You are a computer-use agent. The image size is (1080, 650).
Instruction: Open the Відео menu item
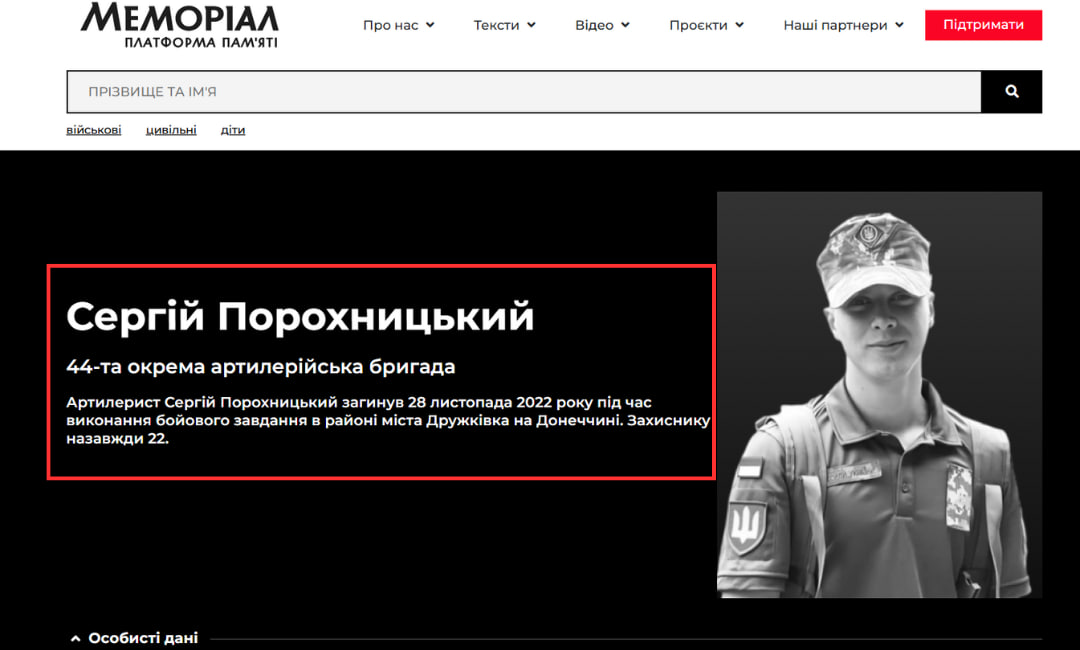tap(594, 25)
